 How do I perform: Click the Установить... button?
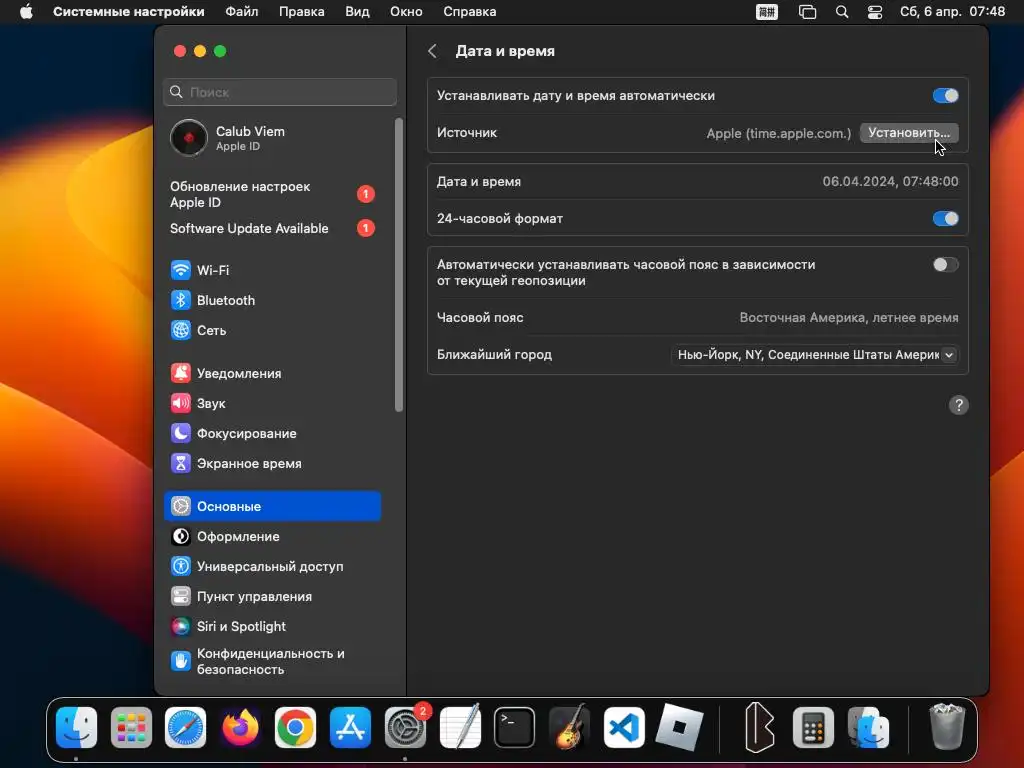pos(909,133)
